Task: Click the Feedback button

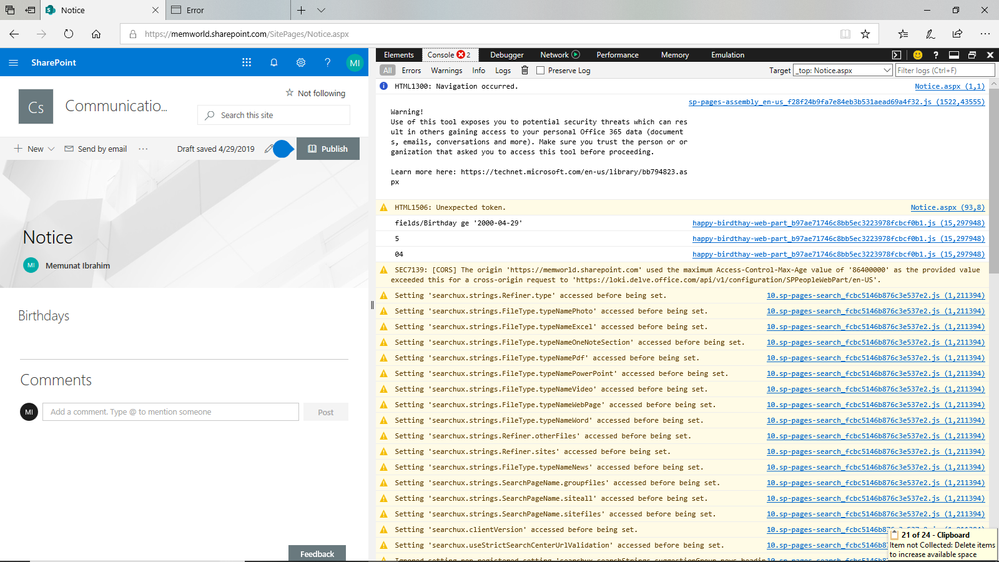Action: (317, 553)
